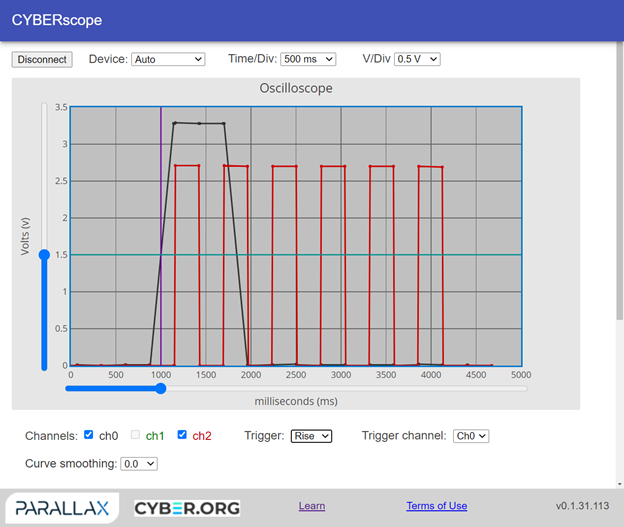Click the 2500 tick label on the time axis
Image resolution: width=624 pixels, height=527 pixels.
point(296,375)
